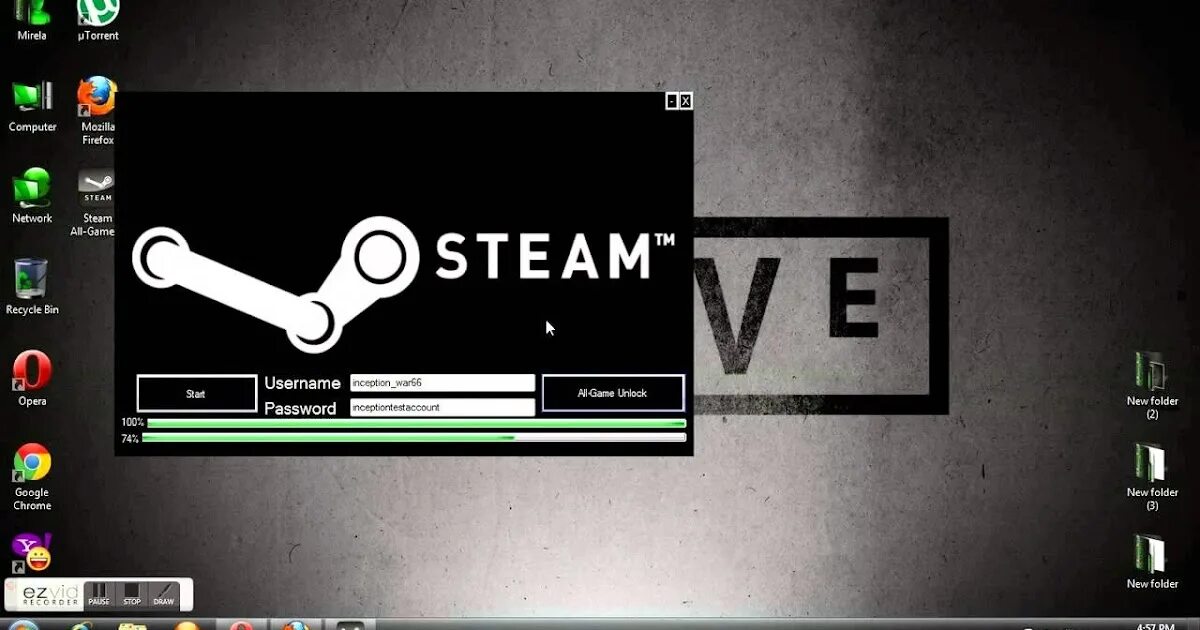1200x630 pixels.
Task: Minimize the Steam unlock window
Action: click(672, 101)
